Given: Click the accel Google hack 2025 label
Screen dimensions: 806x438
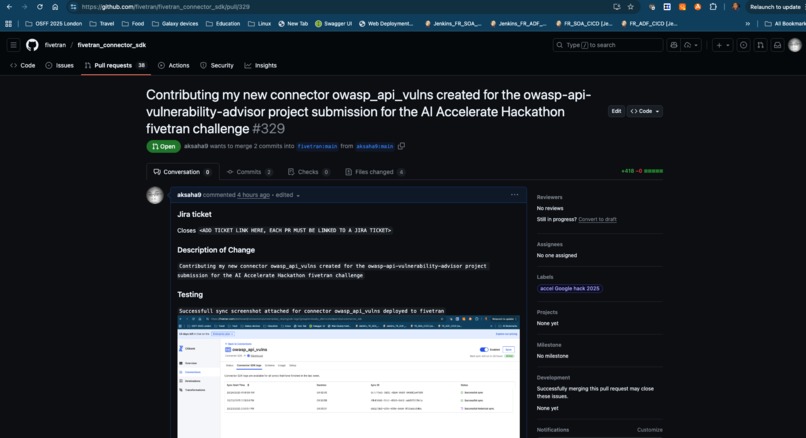Looking at the screenshot, I should 570,288.
